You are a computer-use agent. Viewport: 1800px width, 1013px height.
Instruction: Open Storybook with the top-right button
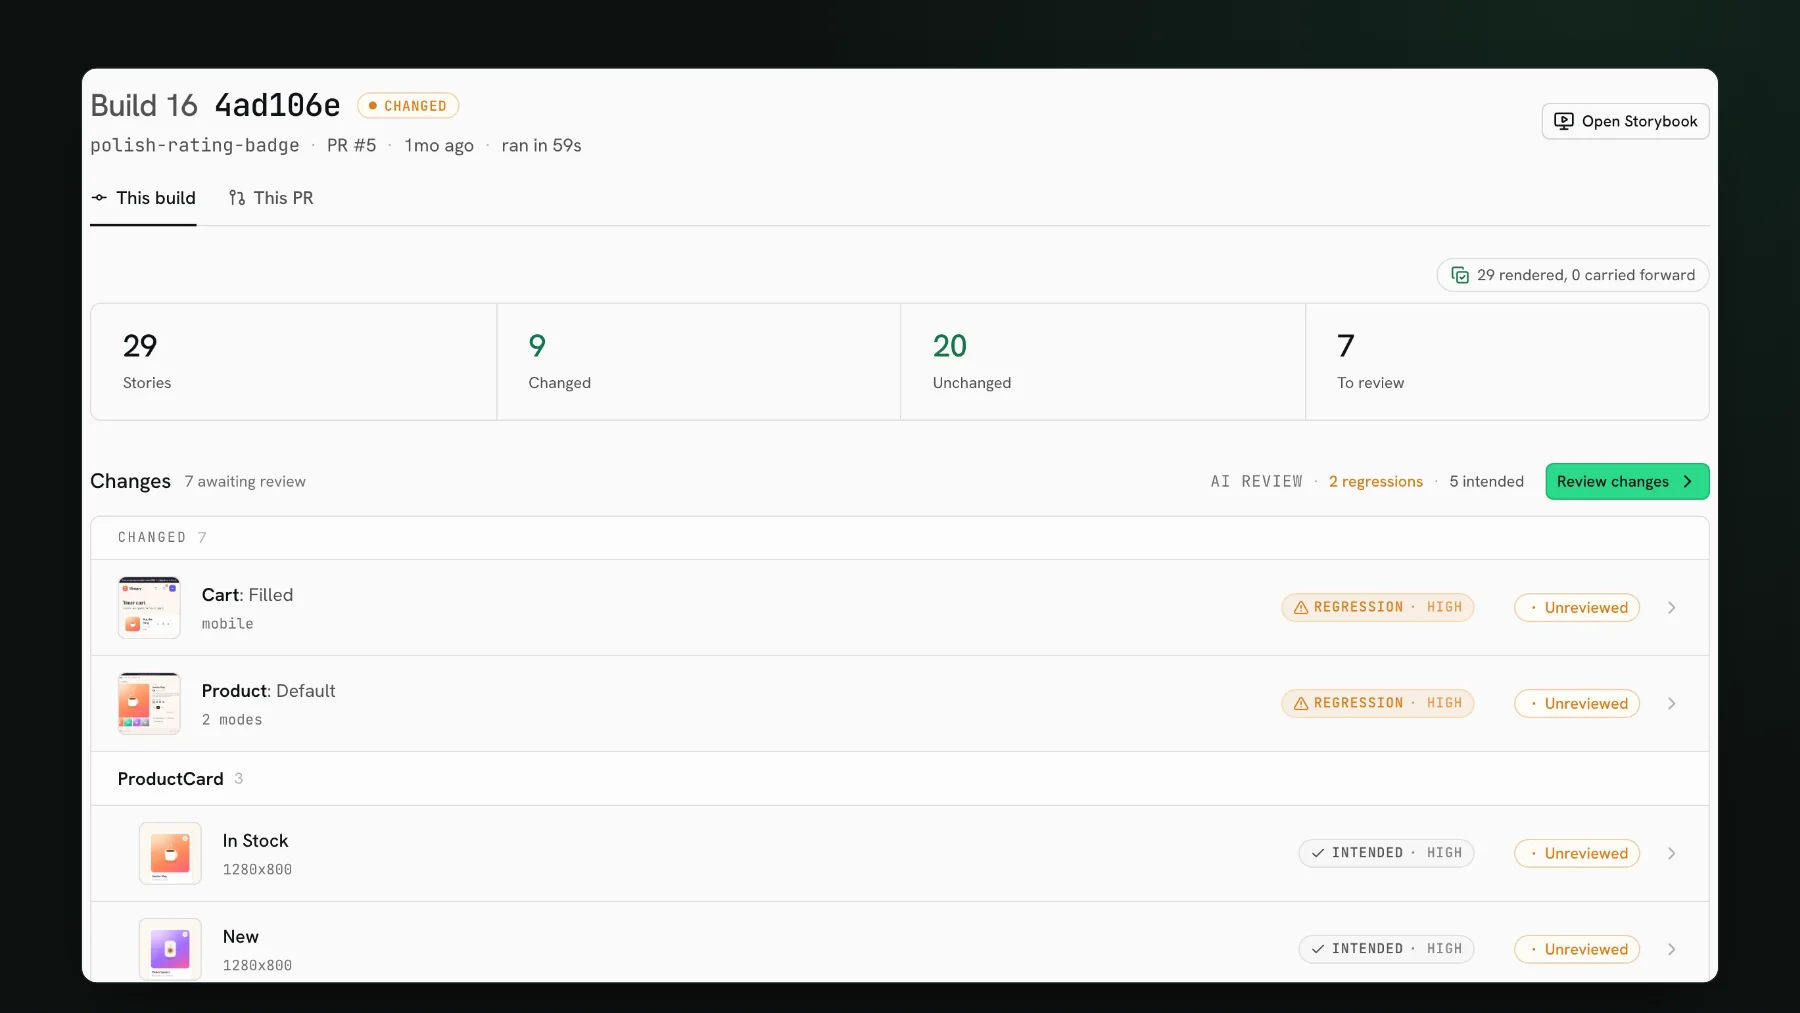[1625, 121]
